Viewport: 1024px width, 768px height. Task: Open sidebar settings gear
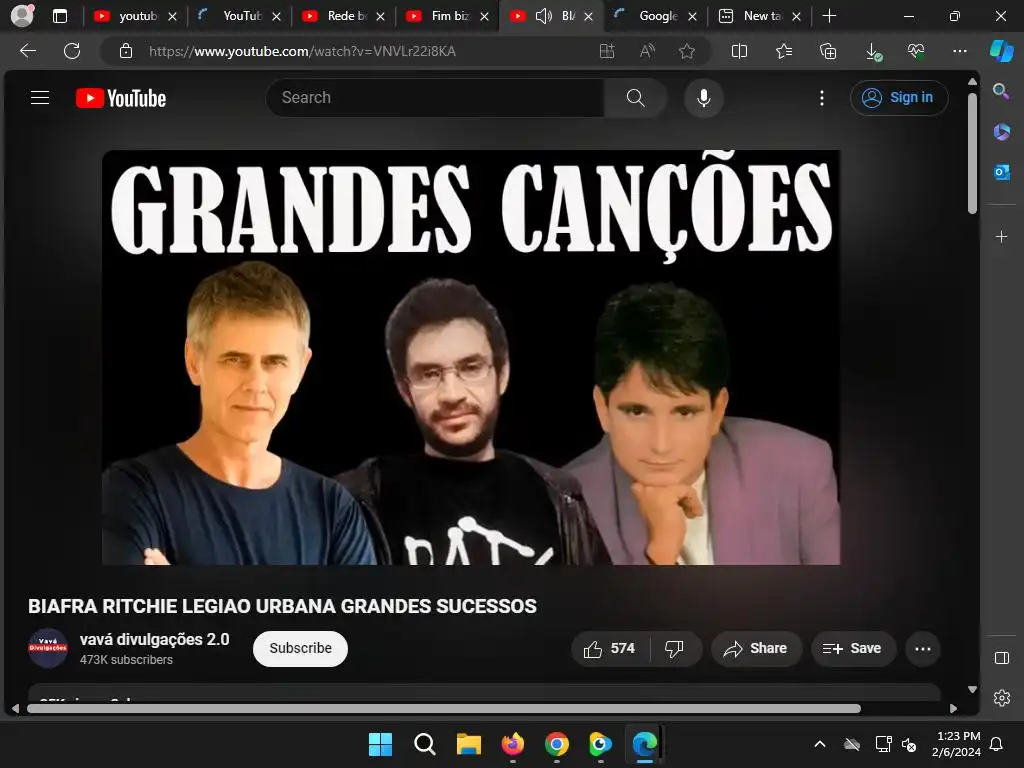(1001, 698)
